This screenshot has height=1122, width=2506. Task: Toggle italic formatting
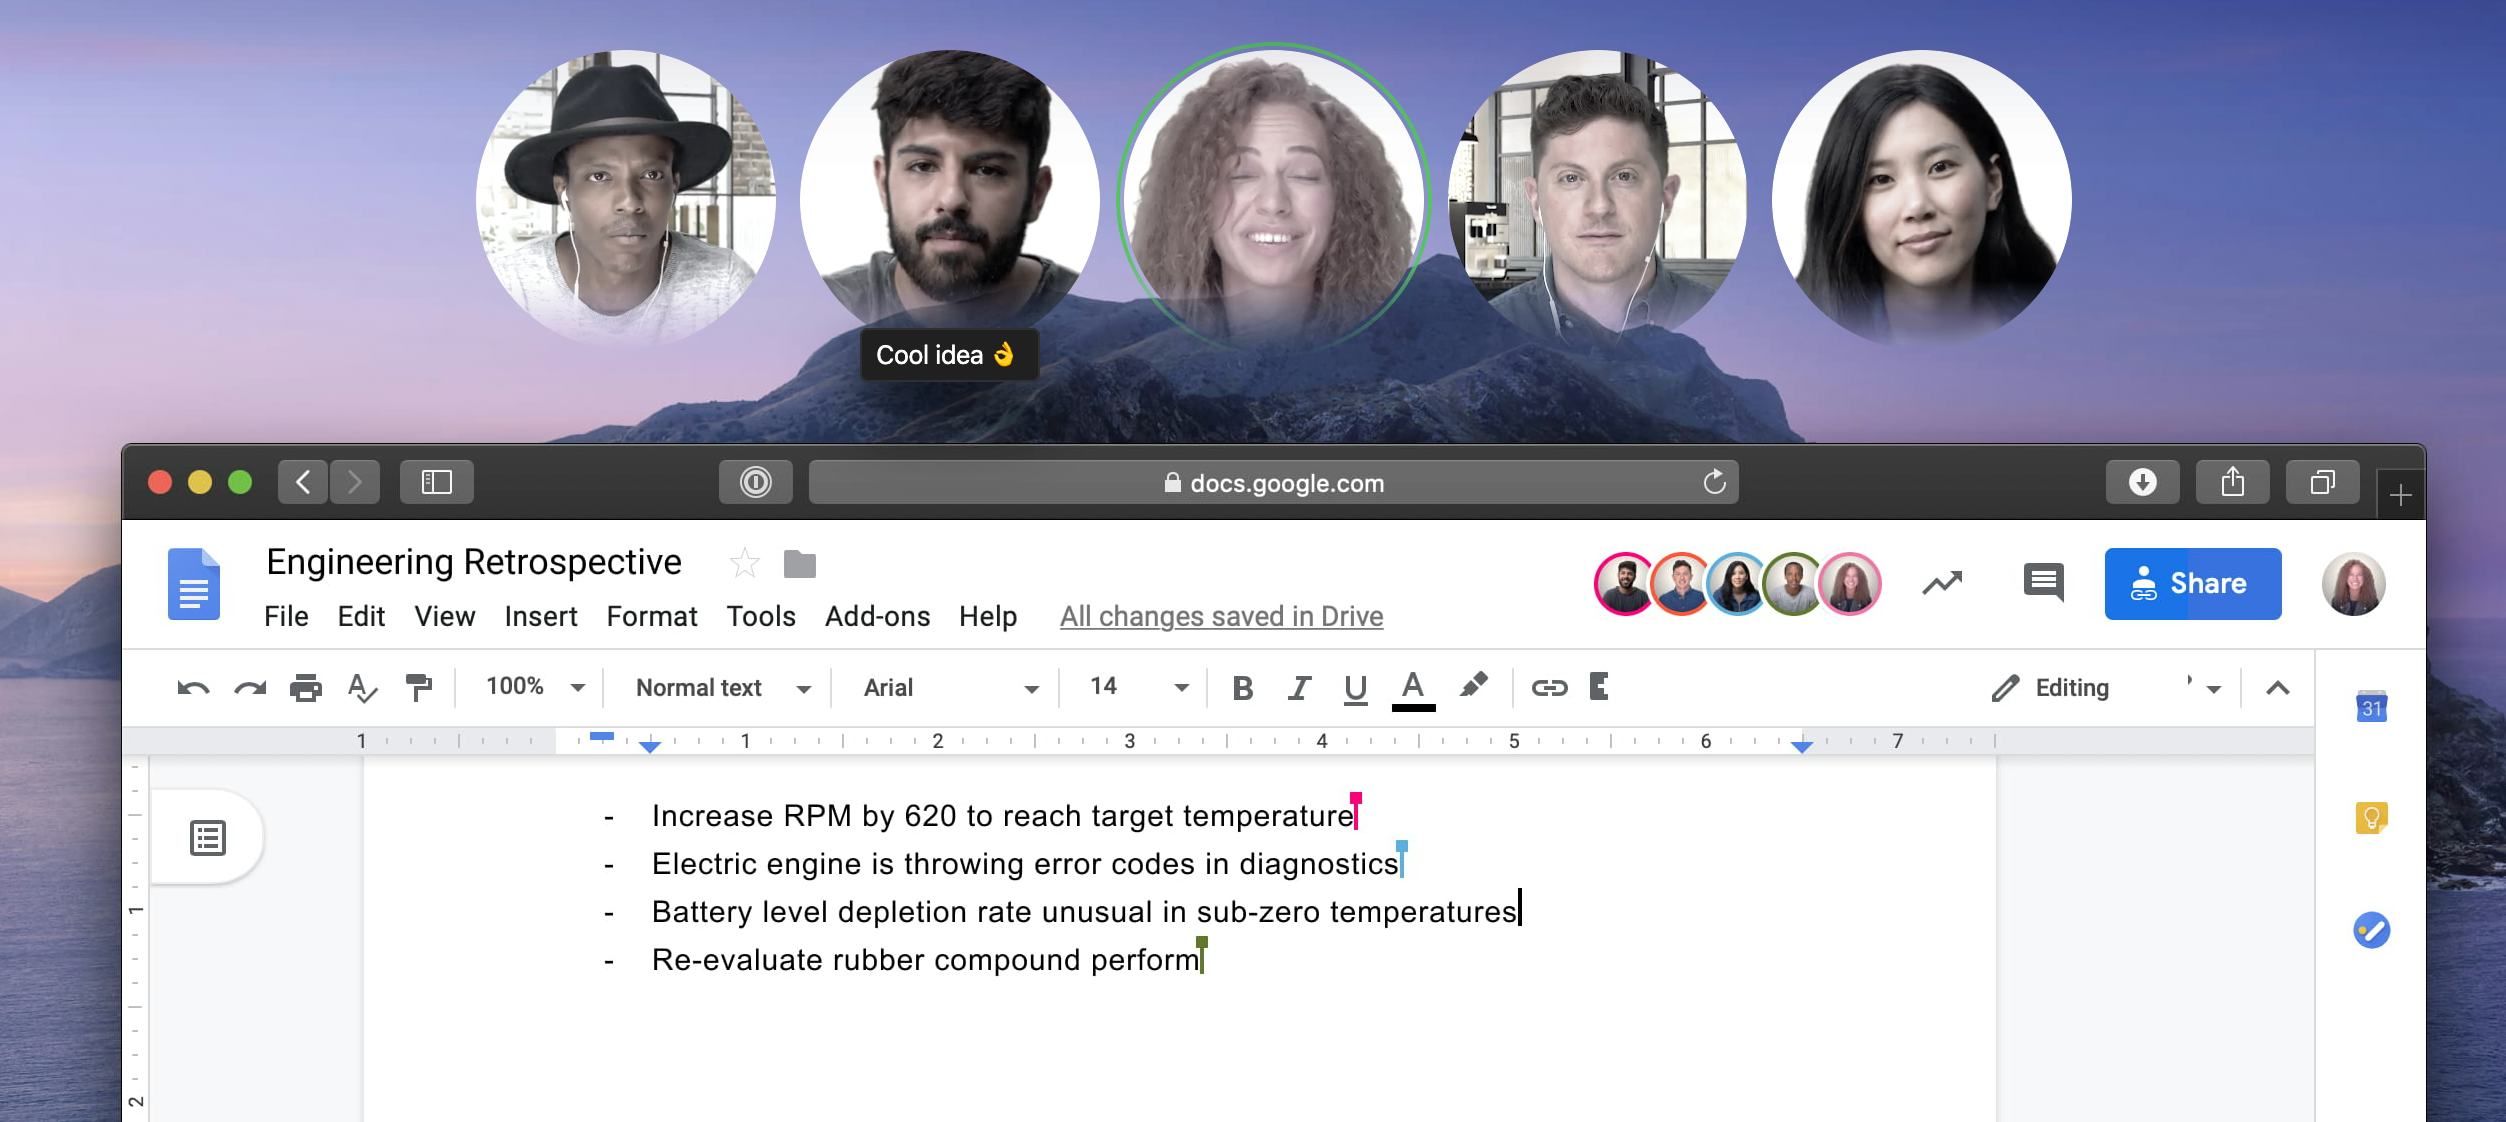click(x=1299, y=687)
